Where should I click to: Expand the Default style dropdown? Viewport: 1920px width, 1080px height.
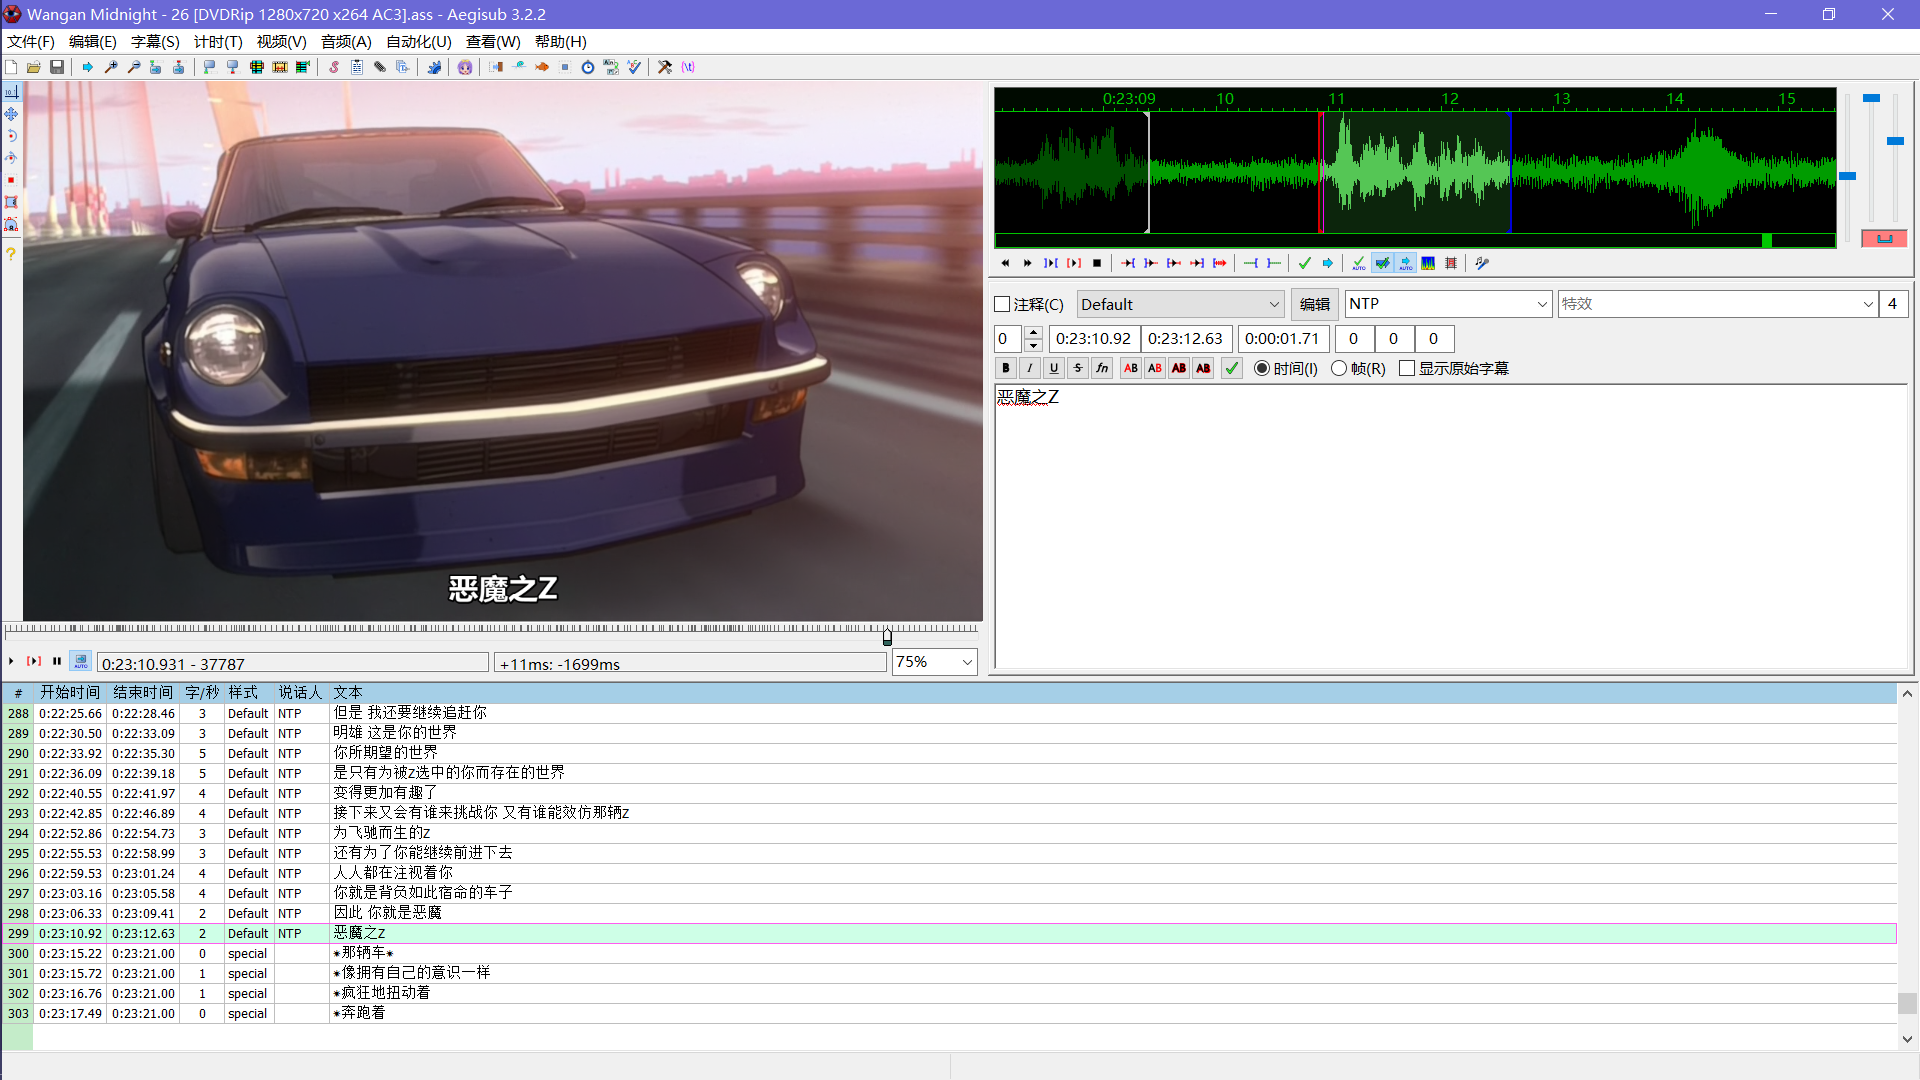[x=1274, y=304]
